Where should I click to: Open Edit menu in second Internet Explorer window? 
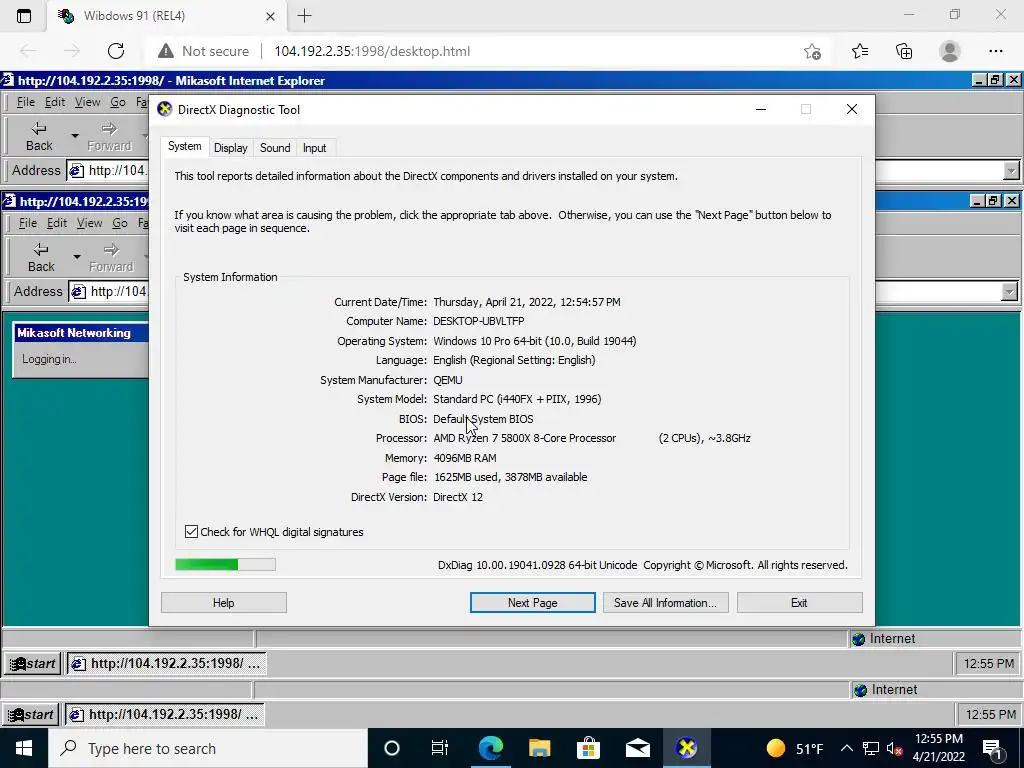click(57, 223)
